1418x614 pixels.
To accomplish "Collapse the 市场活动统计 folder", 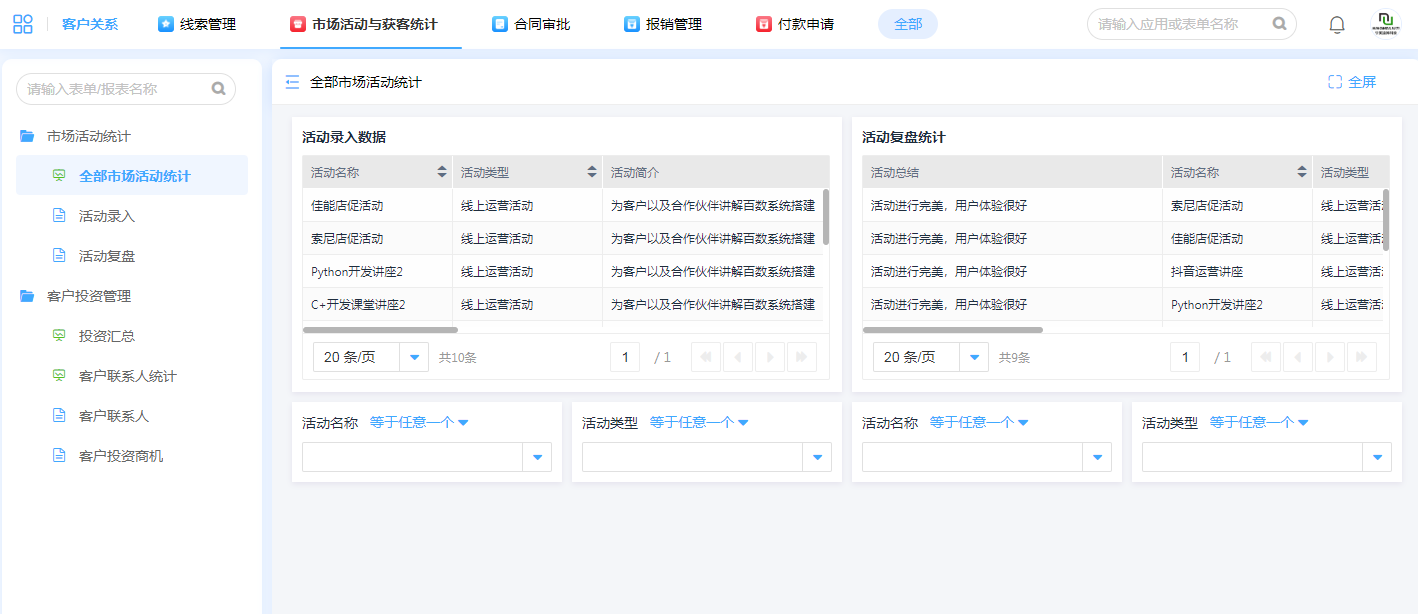I will (27, 136).
